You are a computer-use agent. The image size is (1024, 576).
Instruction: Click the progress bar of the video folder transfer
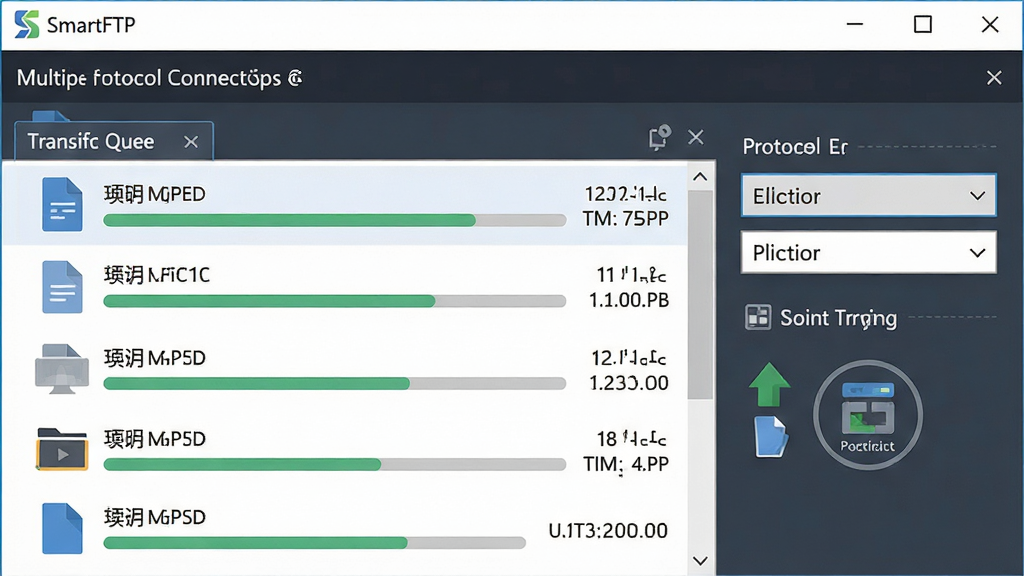(334, 464)
